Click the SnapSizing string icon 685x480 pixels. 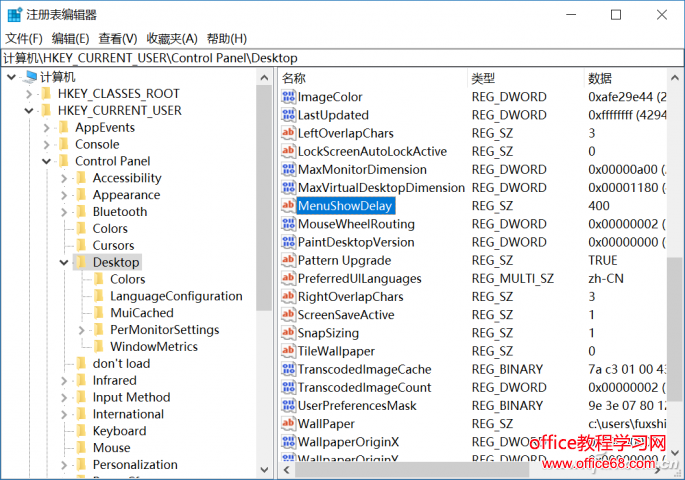pyautogui.click(x=288, y=333)
